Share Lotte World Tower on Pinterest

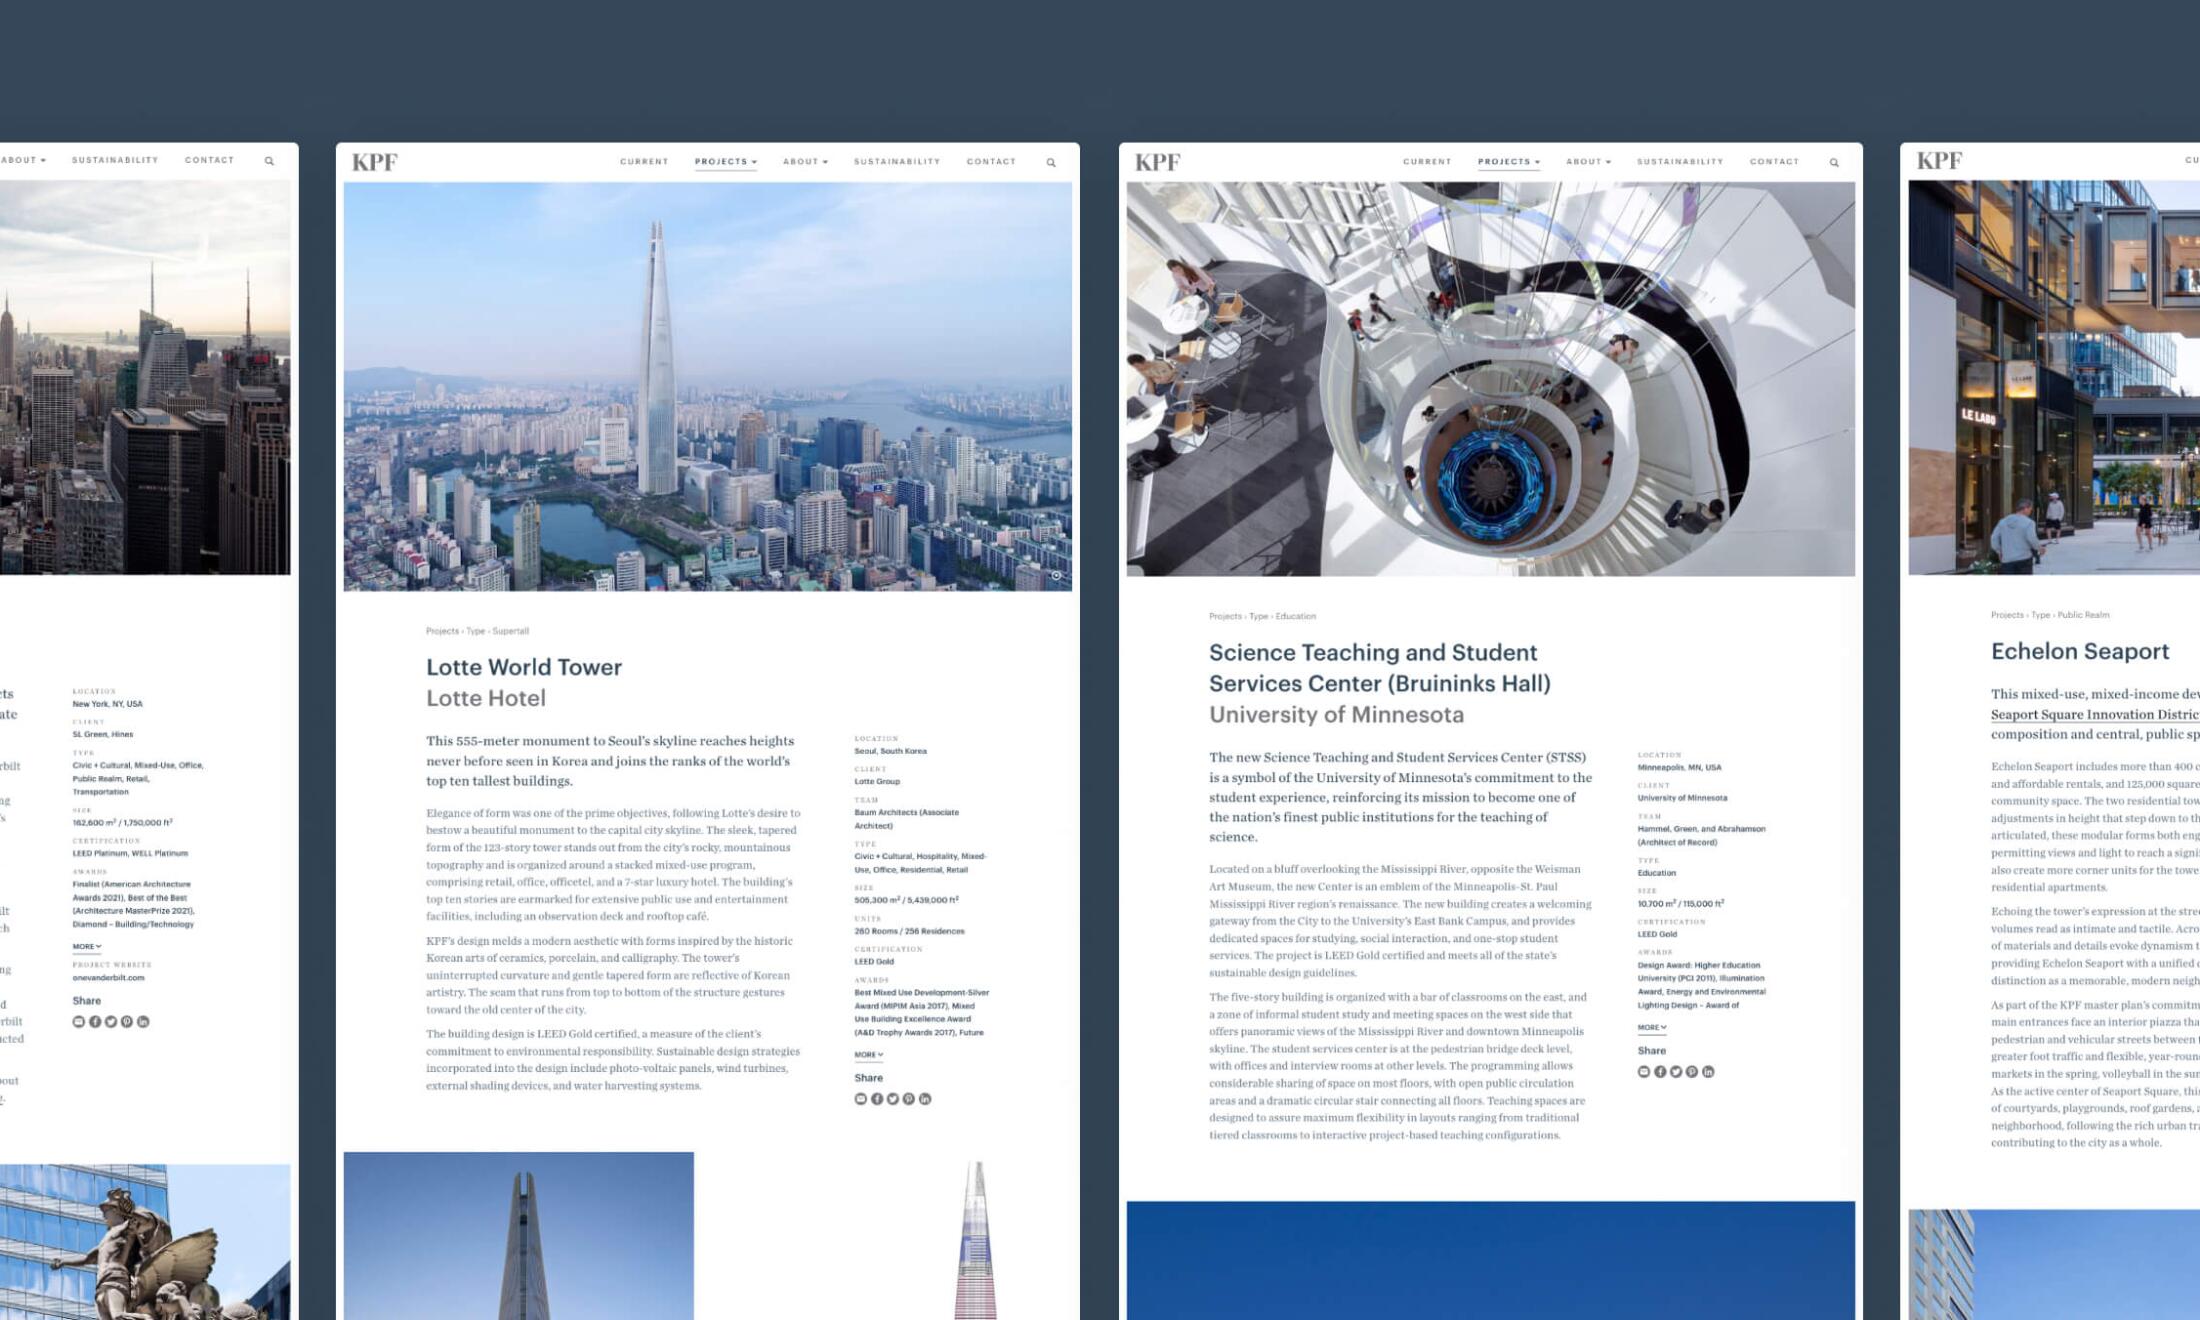(909, 1099)
